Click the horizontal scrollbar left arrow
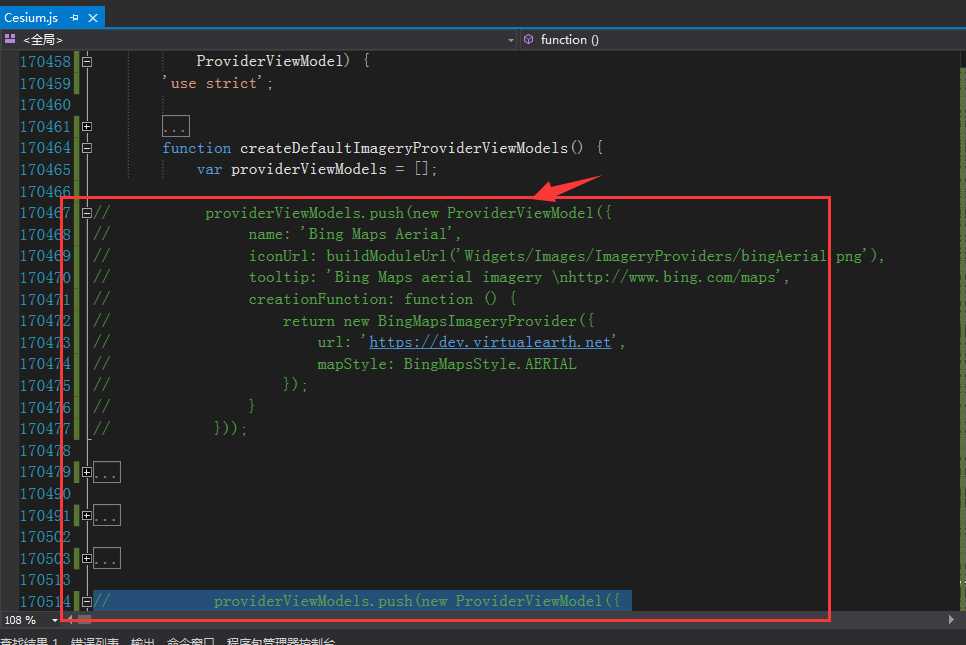The height and width of the screenshot is (645, 966). pos(69,619)
